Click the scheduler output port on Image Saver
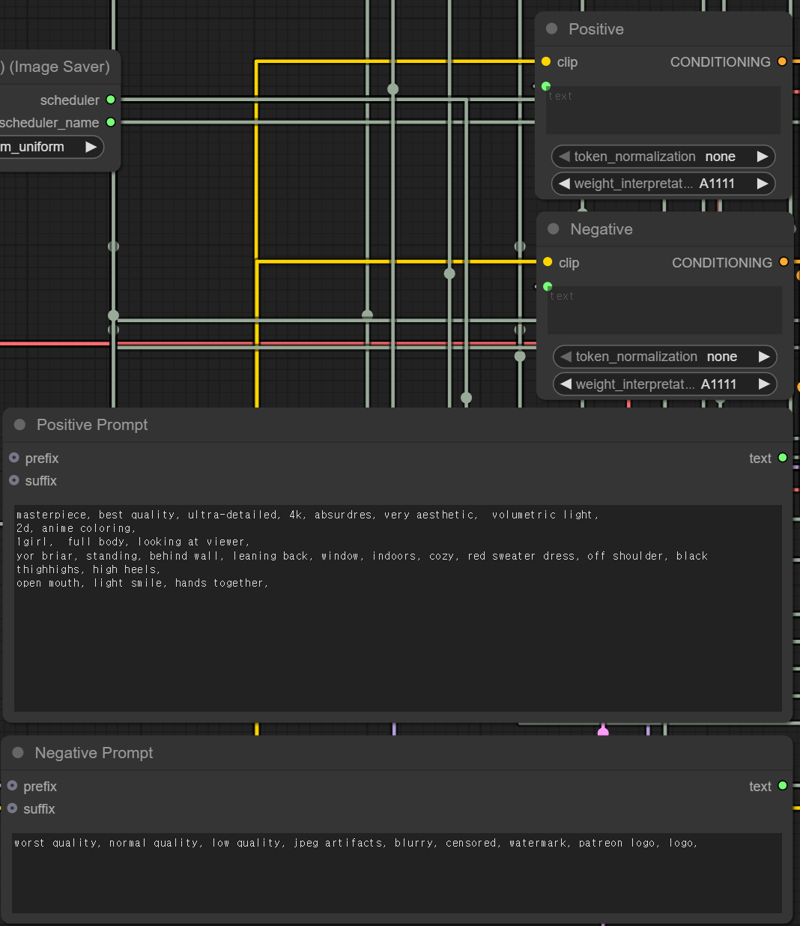 tap(110, 99)
